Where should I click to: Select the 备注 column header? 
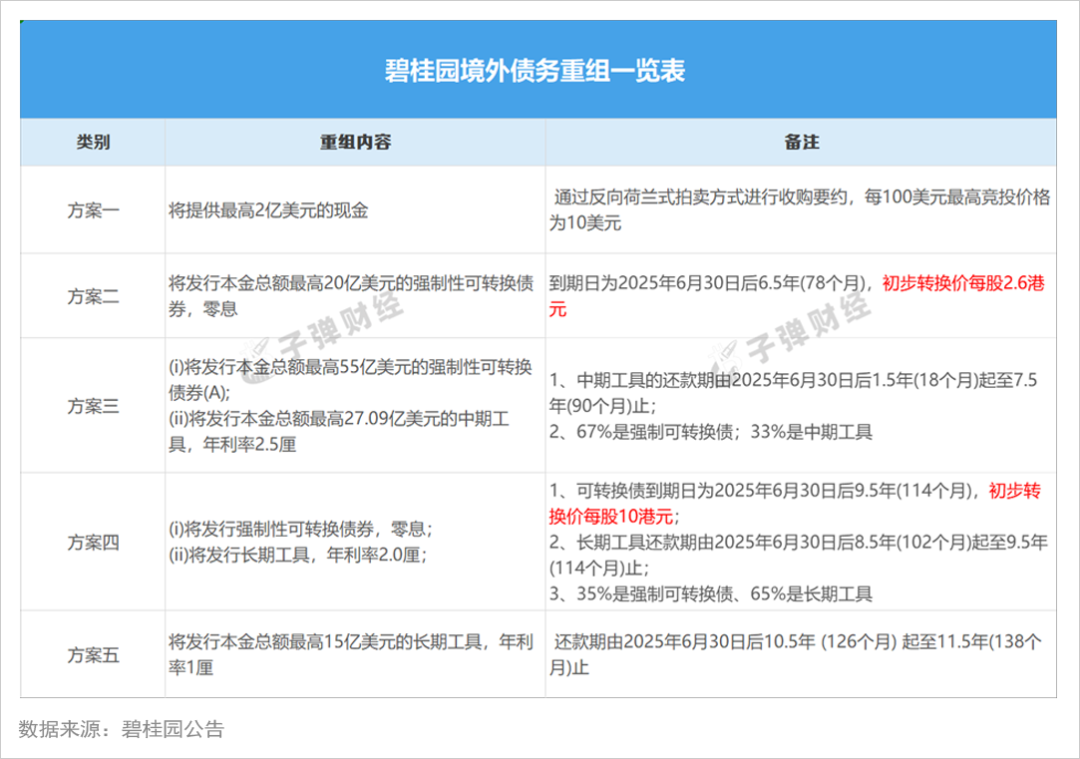coord(806,143)
